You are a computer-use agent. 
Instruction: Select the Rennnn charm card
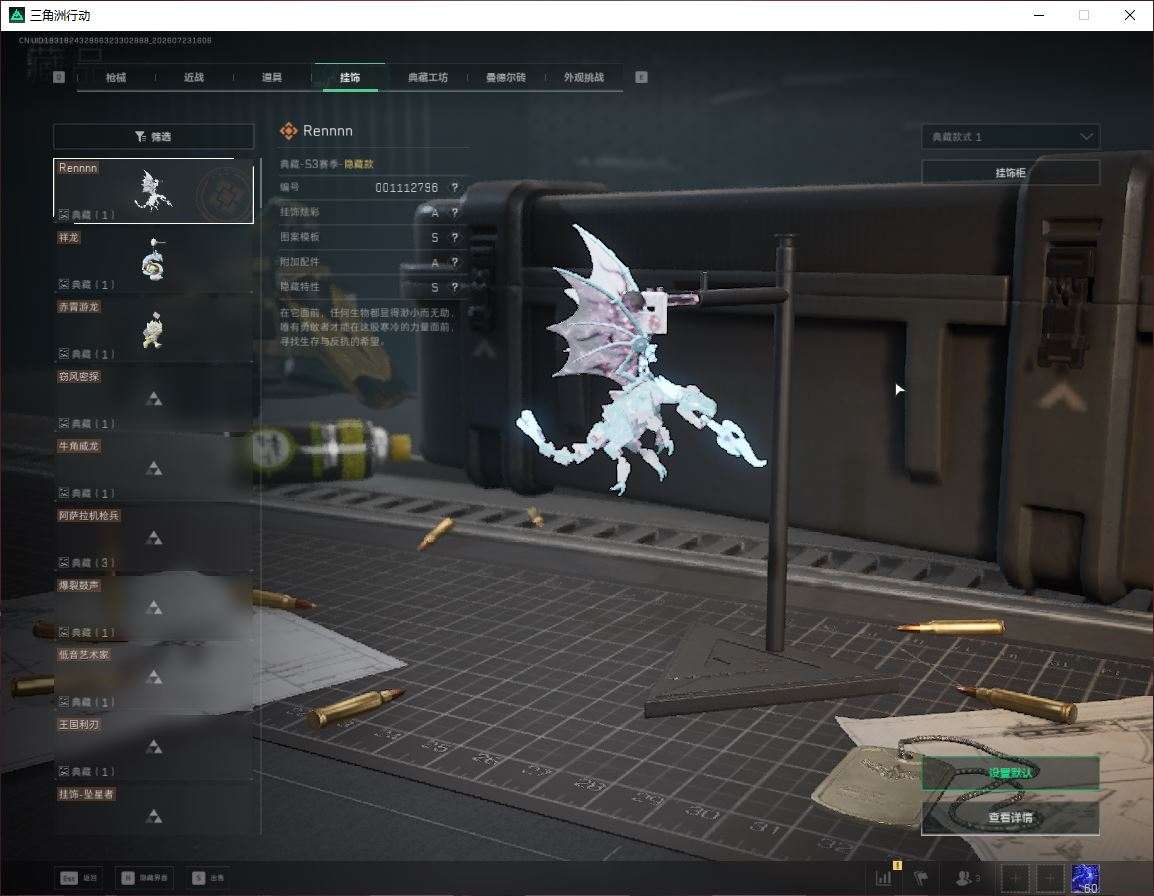pyautogui.click(x=153, y=191)
